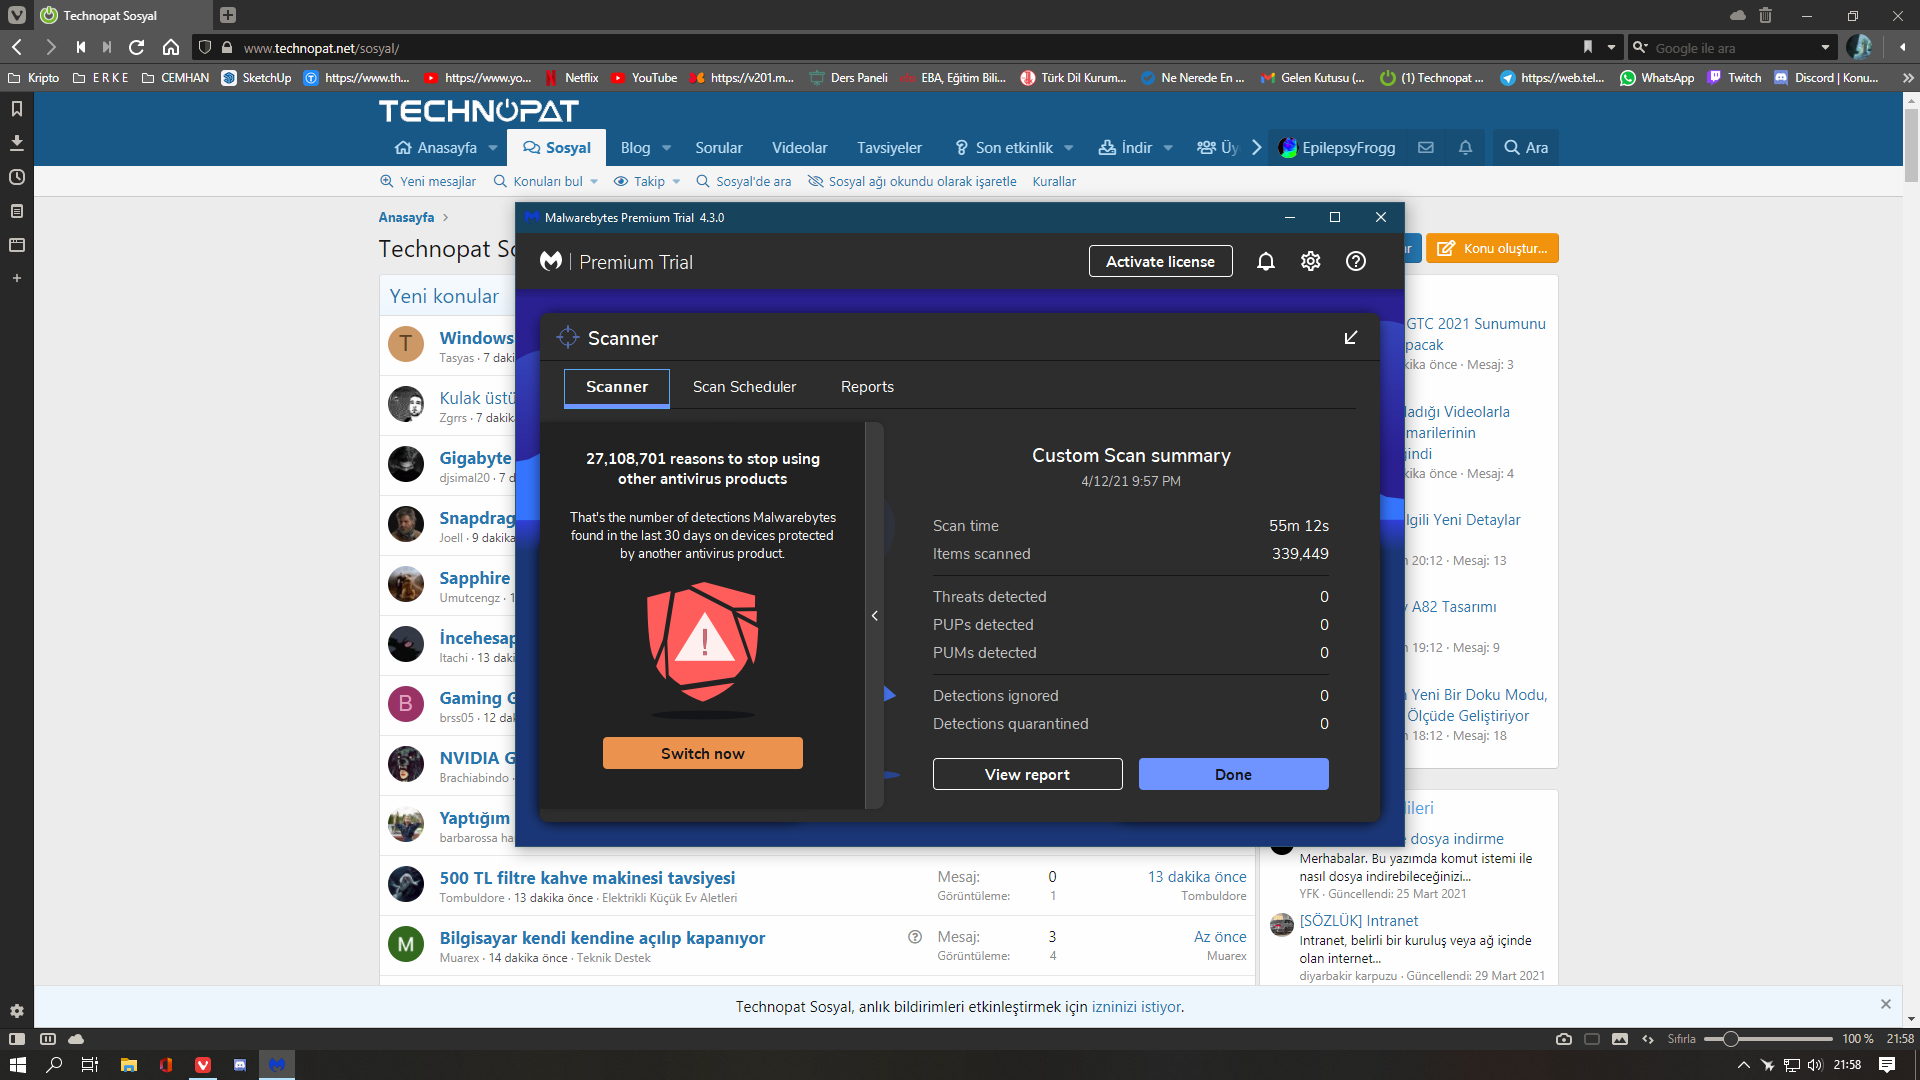The width and height of the screenshot is (1920, 1080).
Task: Collapse the Scanner panel with arrow icon
Action: 1350,338
